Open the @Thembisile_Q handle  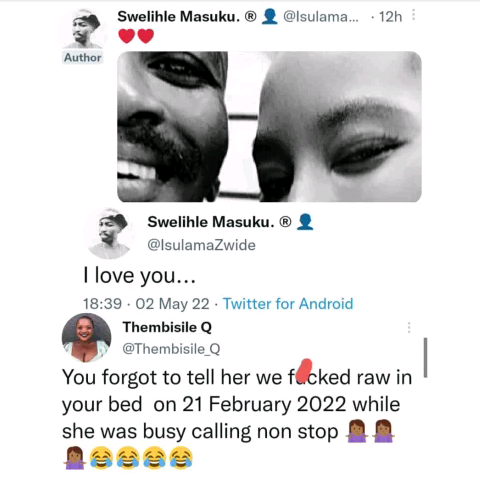(x=171, y=349)
